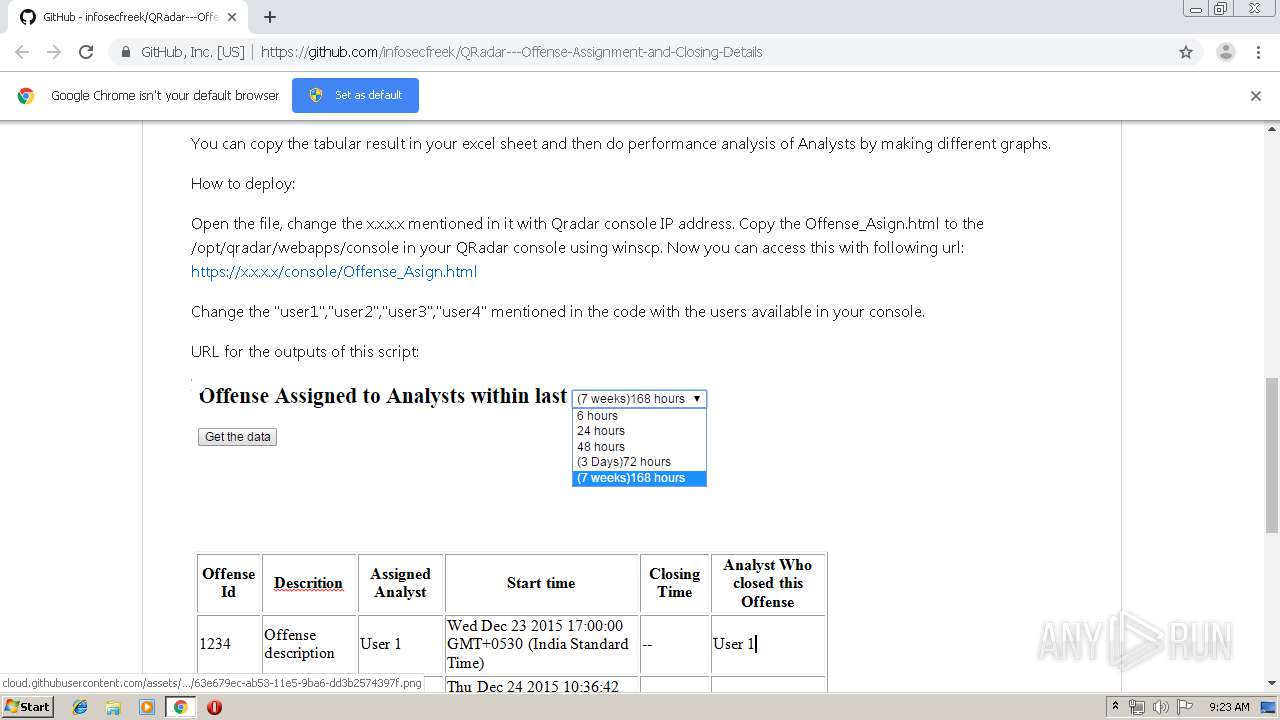The width and height of the screenshot is (1280, 720).
Task: Dismiss the default browser notification bar
Action: coord(1256,96)
